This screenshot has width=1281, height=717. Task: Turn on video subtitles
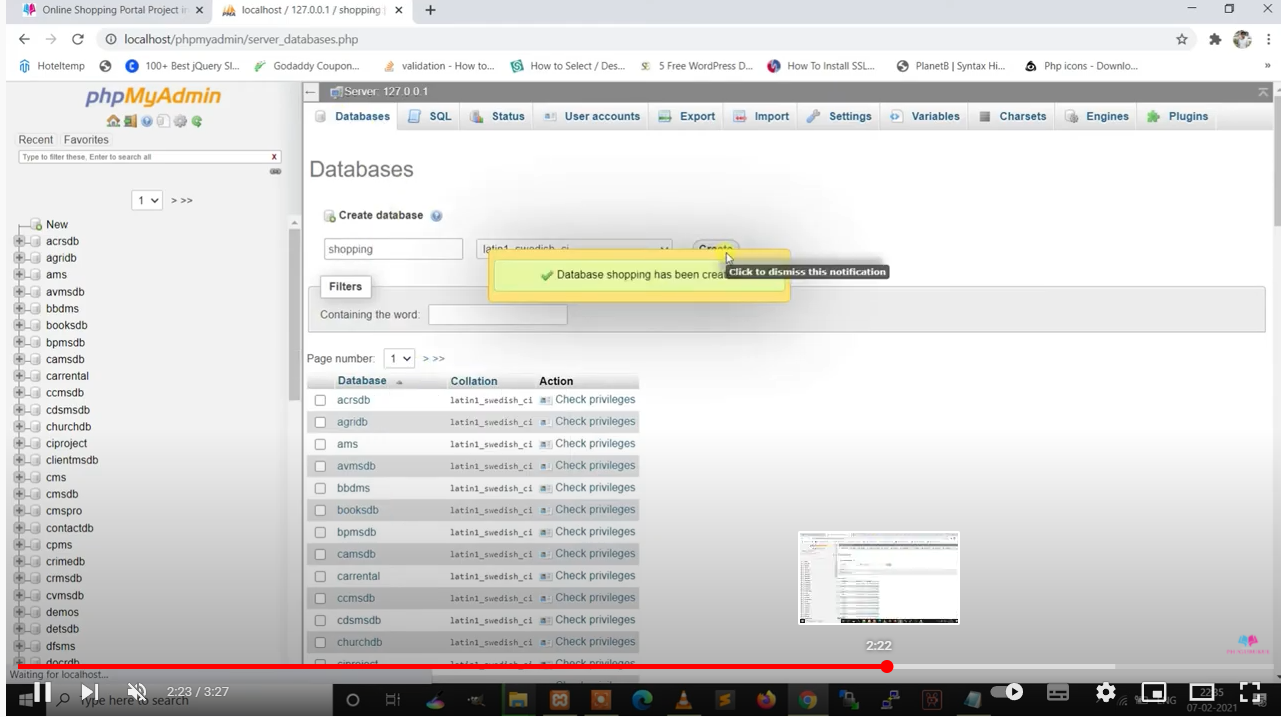click(x=1058, y=692)
